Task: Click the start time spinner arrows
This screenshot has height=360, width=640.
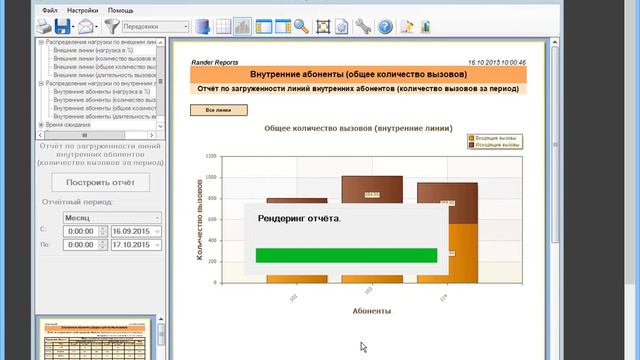Action: tap(103, 231)
